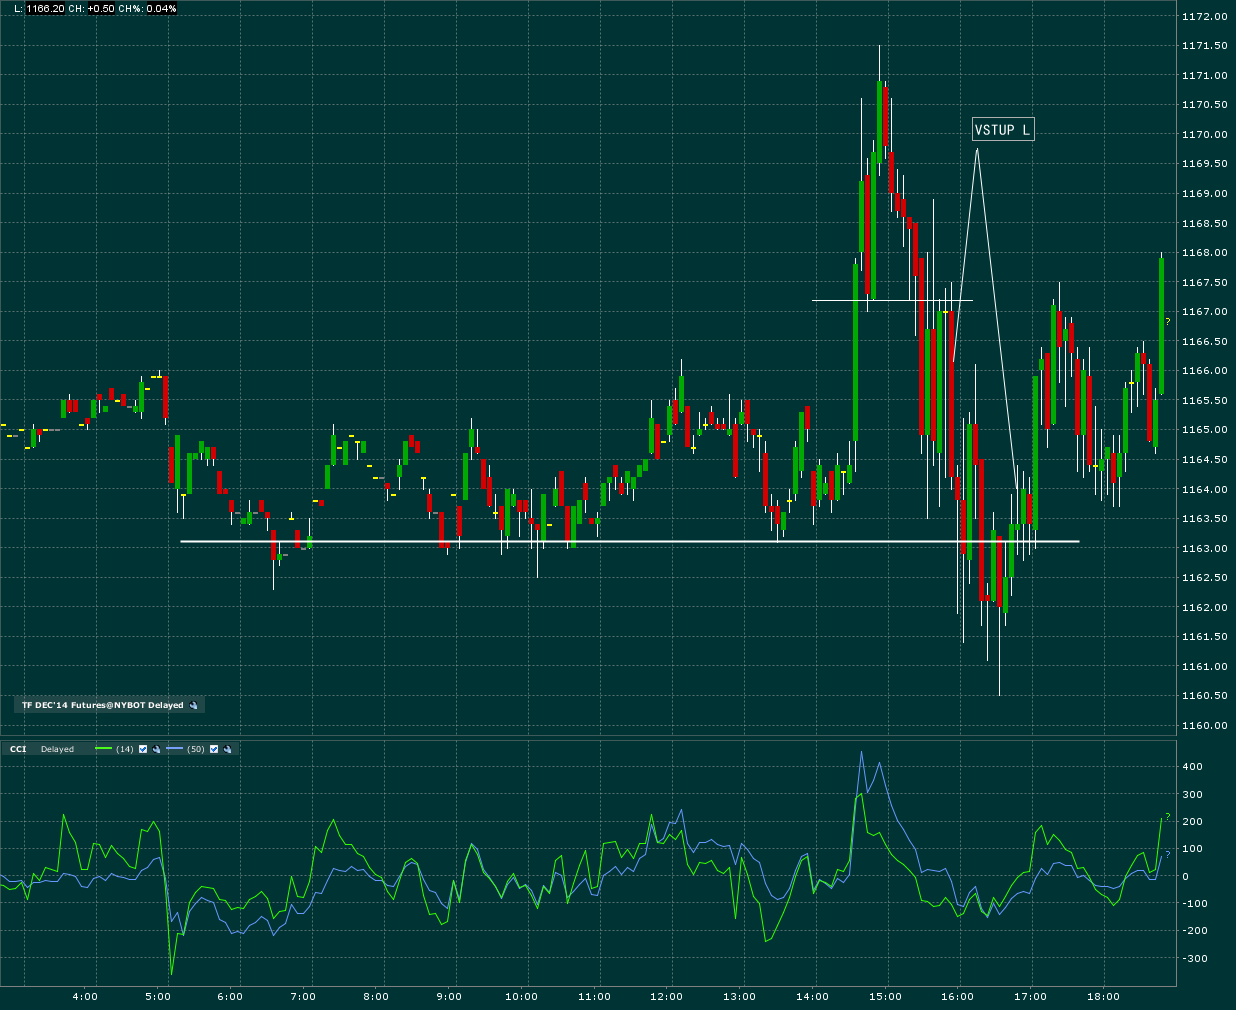This screenshot has height=1010, width=1236.
Task: Click the CH: +0.50 change readout
Action: 91,8
